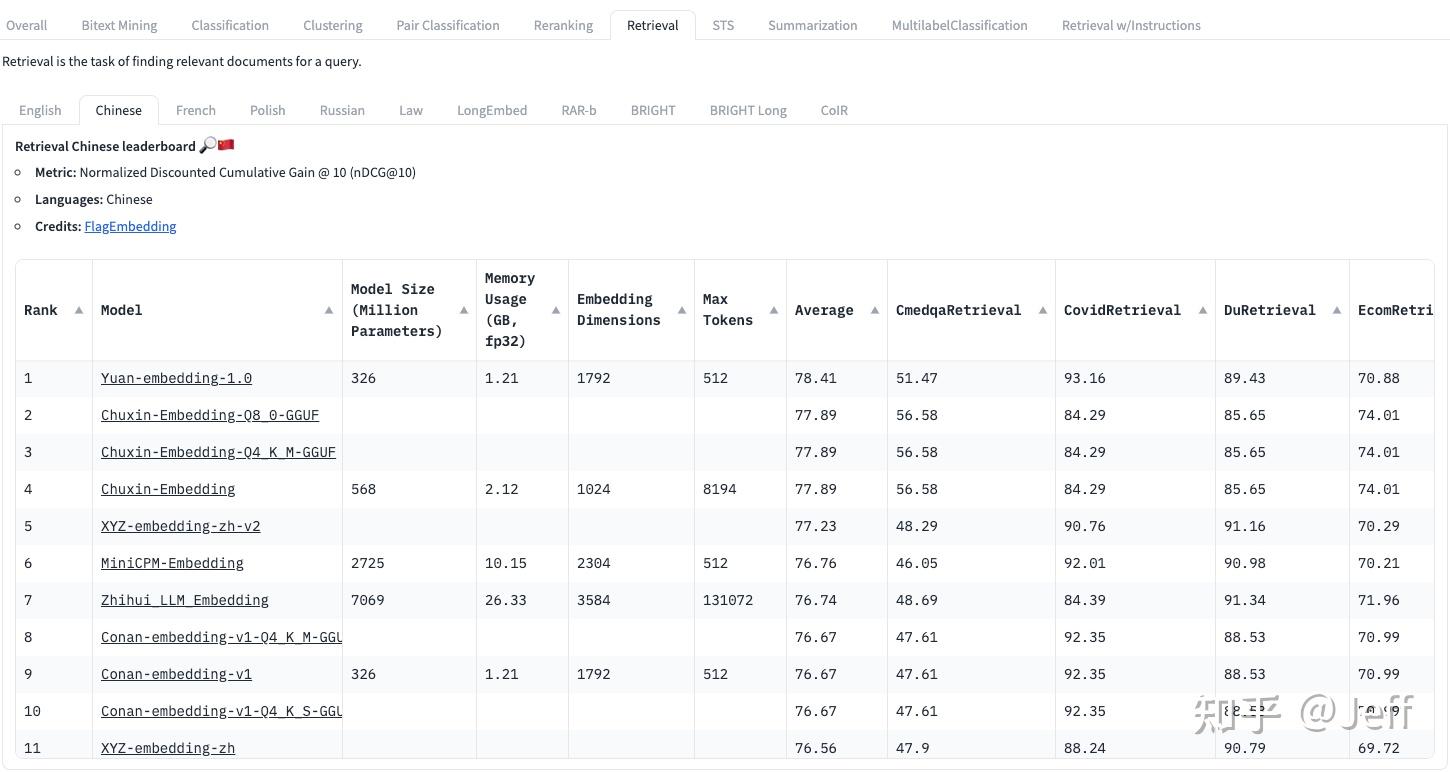
Task: Sort by Max Tokens column arrow
Action: pos(773,310)
